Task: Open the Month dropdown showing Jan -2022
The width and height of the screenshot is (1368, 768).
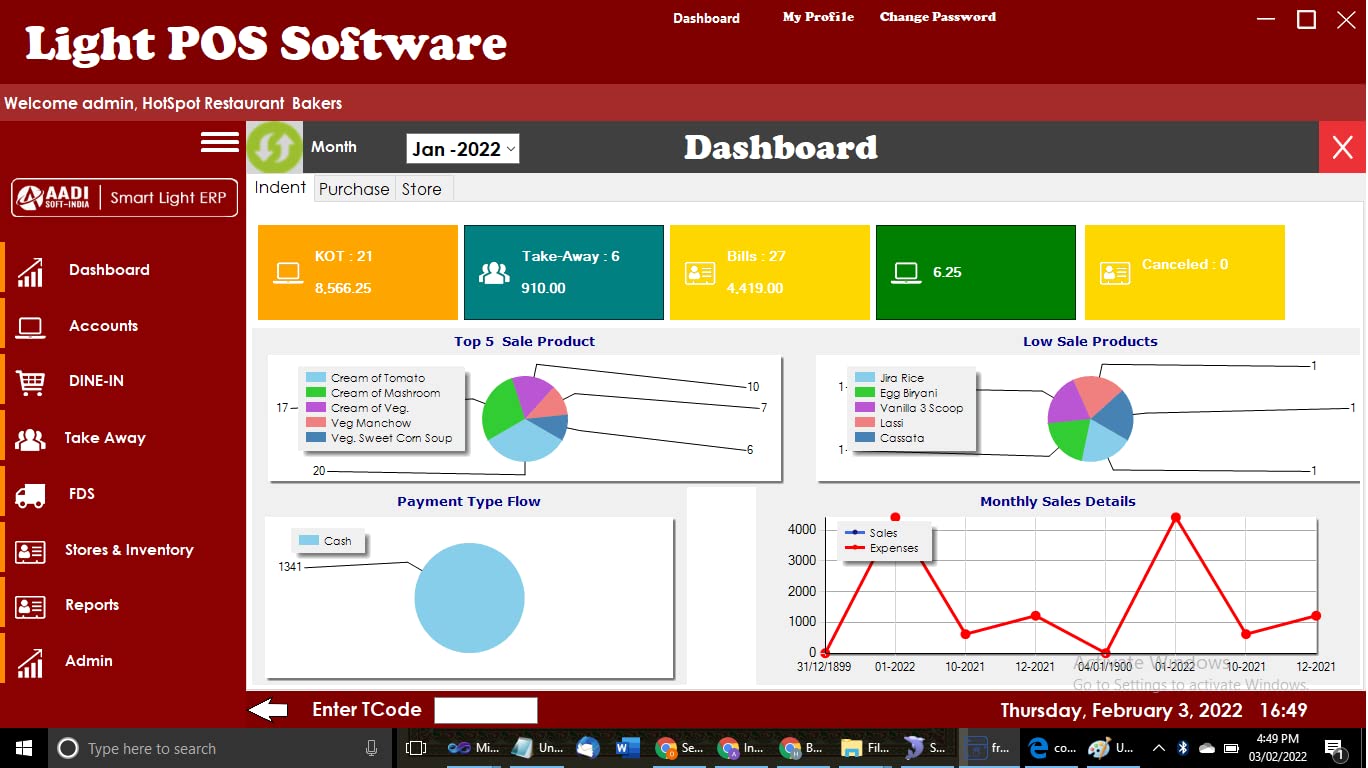Action: [463, 149]
